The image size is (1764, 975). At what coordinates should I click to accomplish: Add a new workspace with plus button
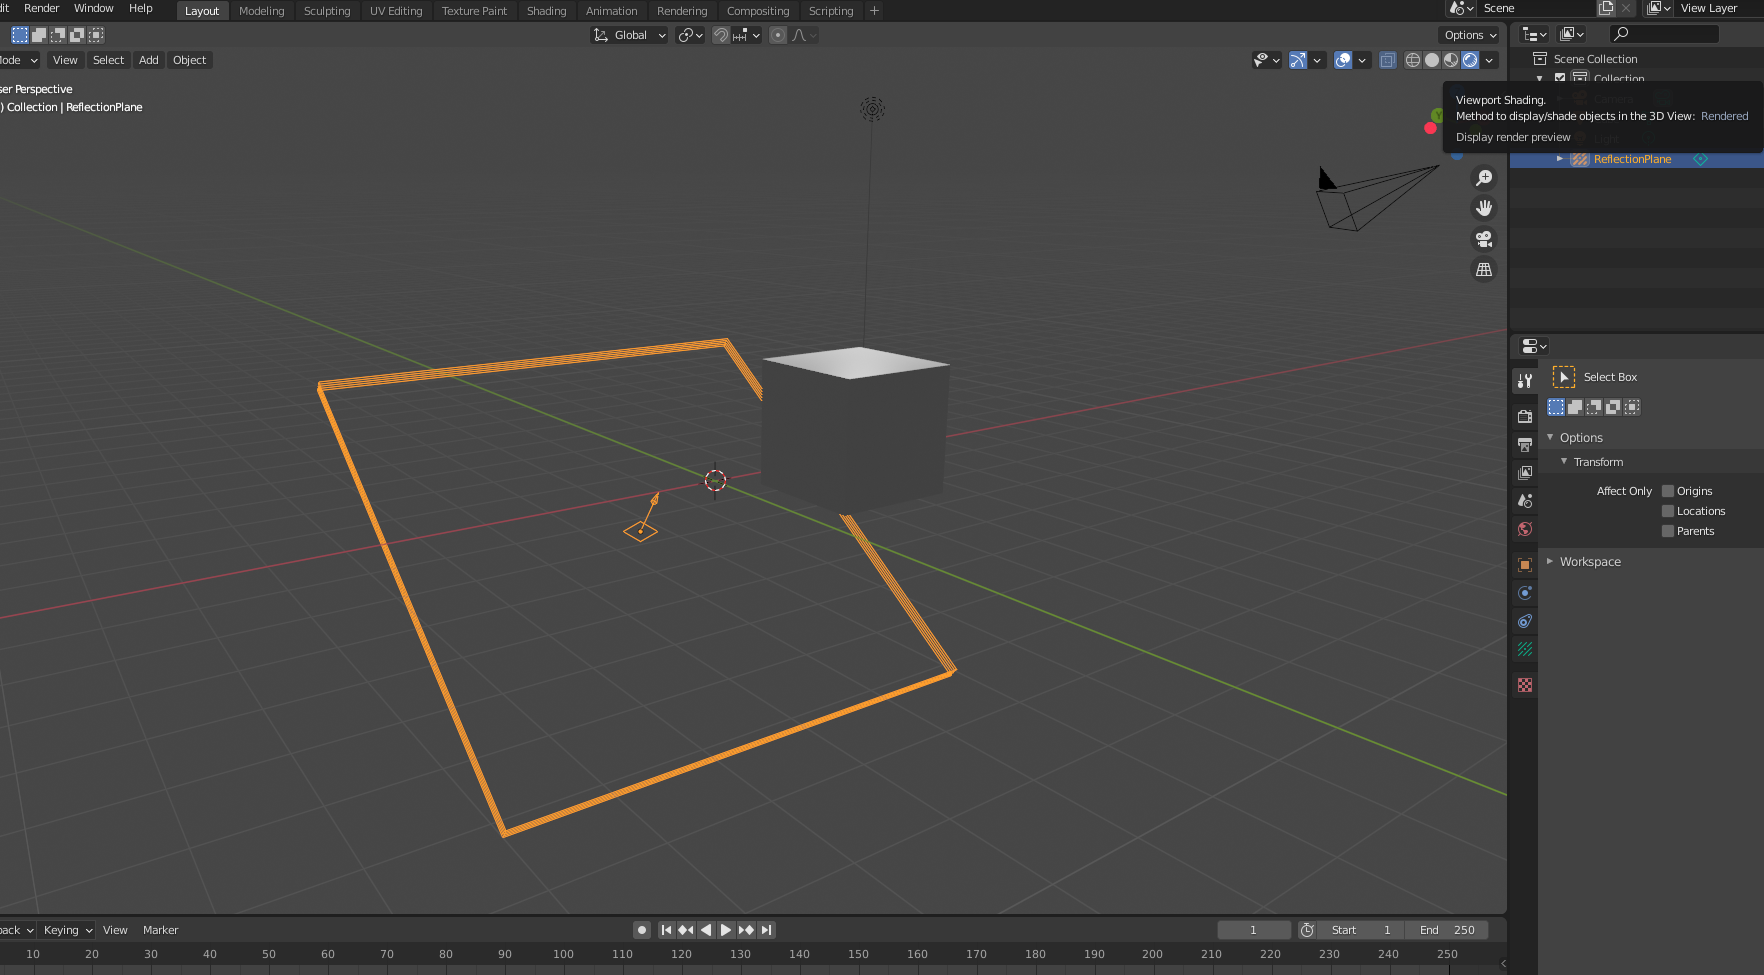click(874, 11)
